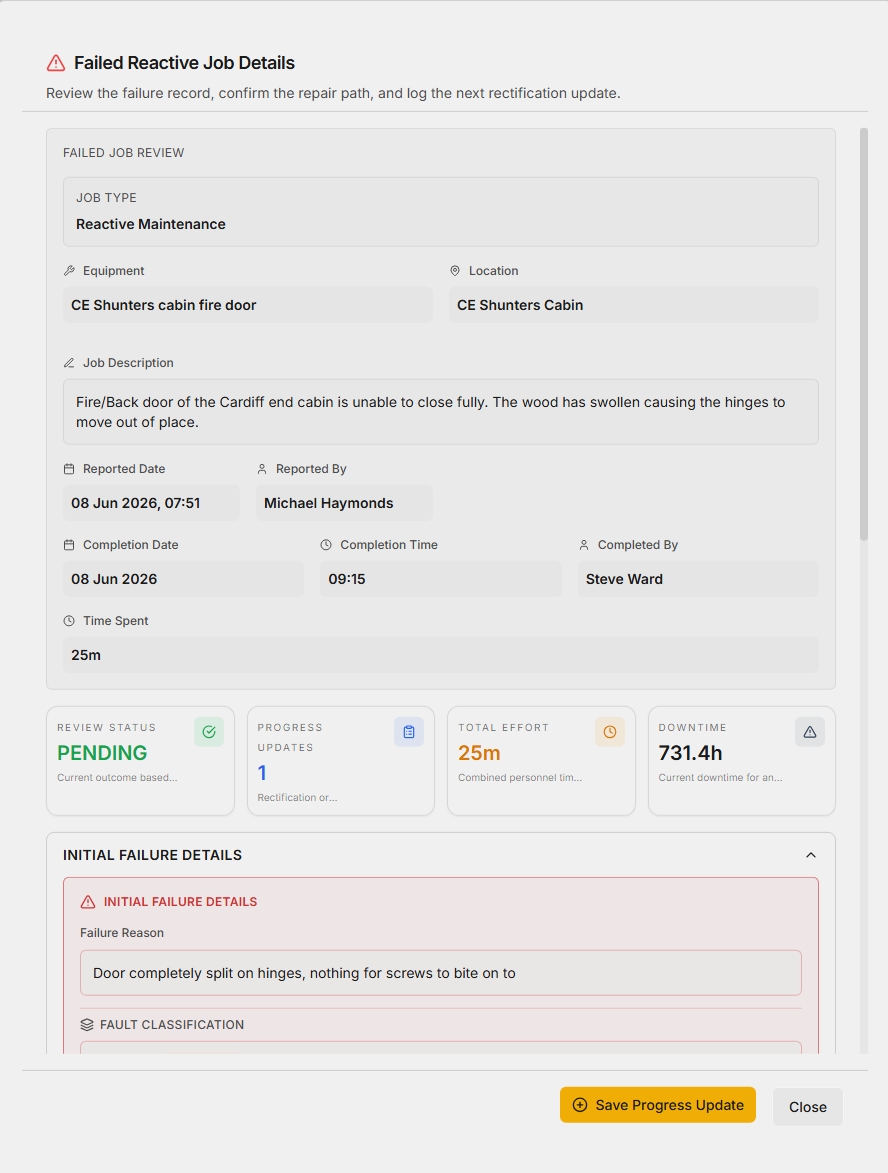This screenshot has width=888, height=1173.
Task: Click the Downtime value 731.4h
Action: coord(690,753)
